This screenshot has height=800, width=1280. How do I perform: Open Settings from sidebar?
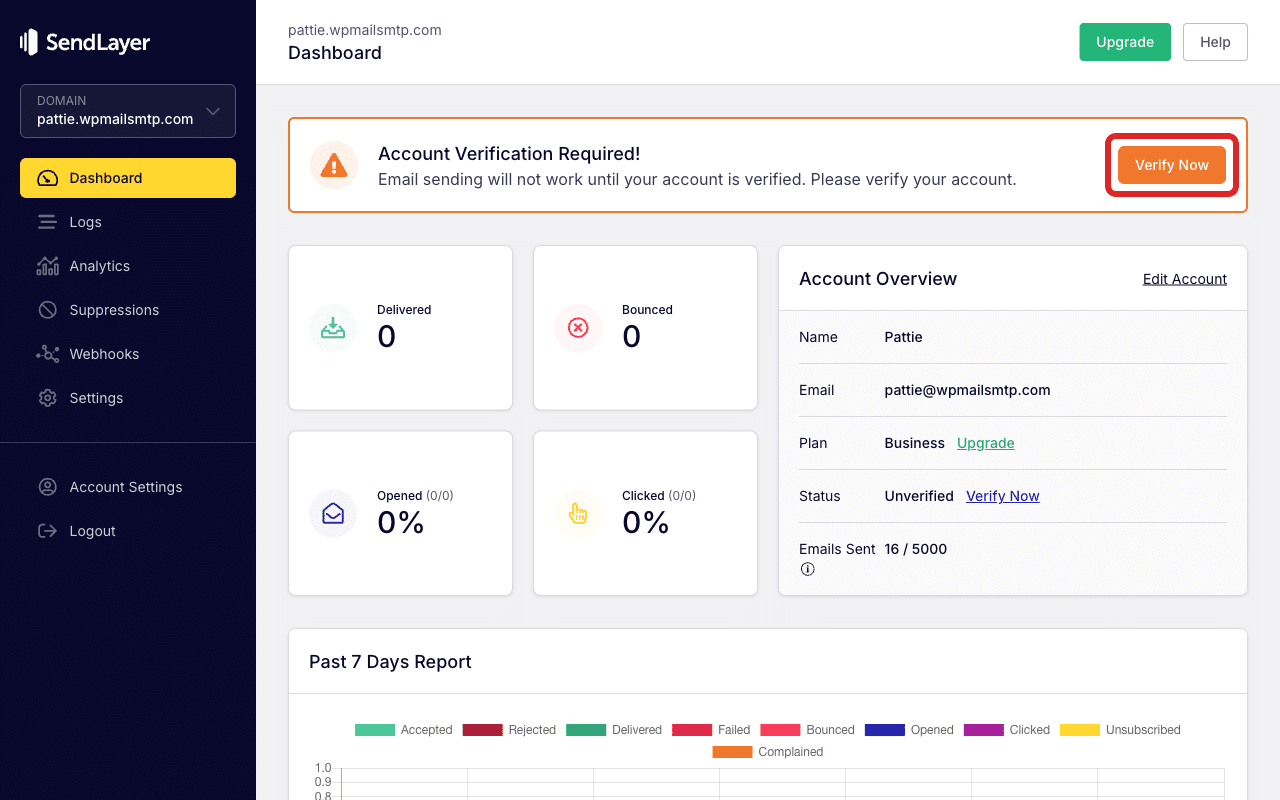pyautogui.click(x=128, y=398)
